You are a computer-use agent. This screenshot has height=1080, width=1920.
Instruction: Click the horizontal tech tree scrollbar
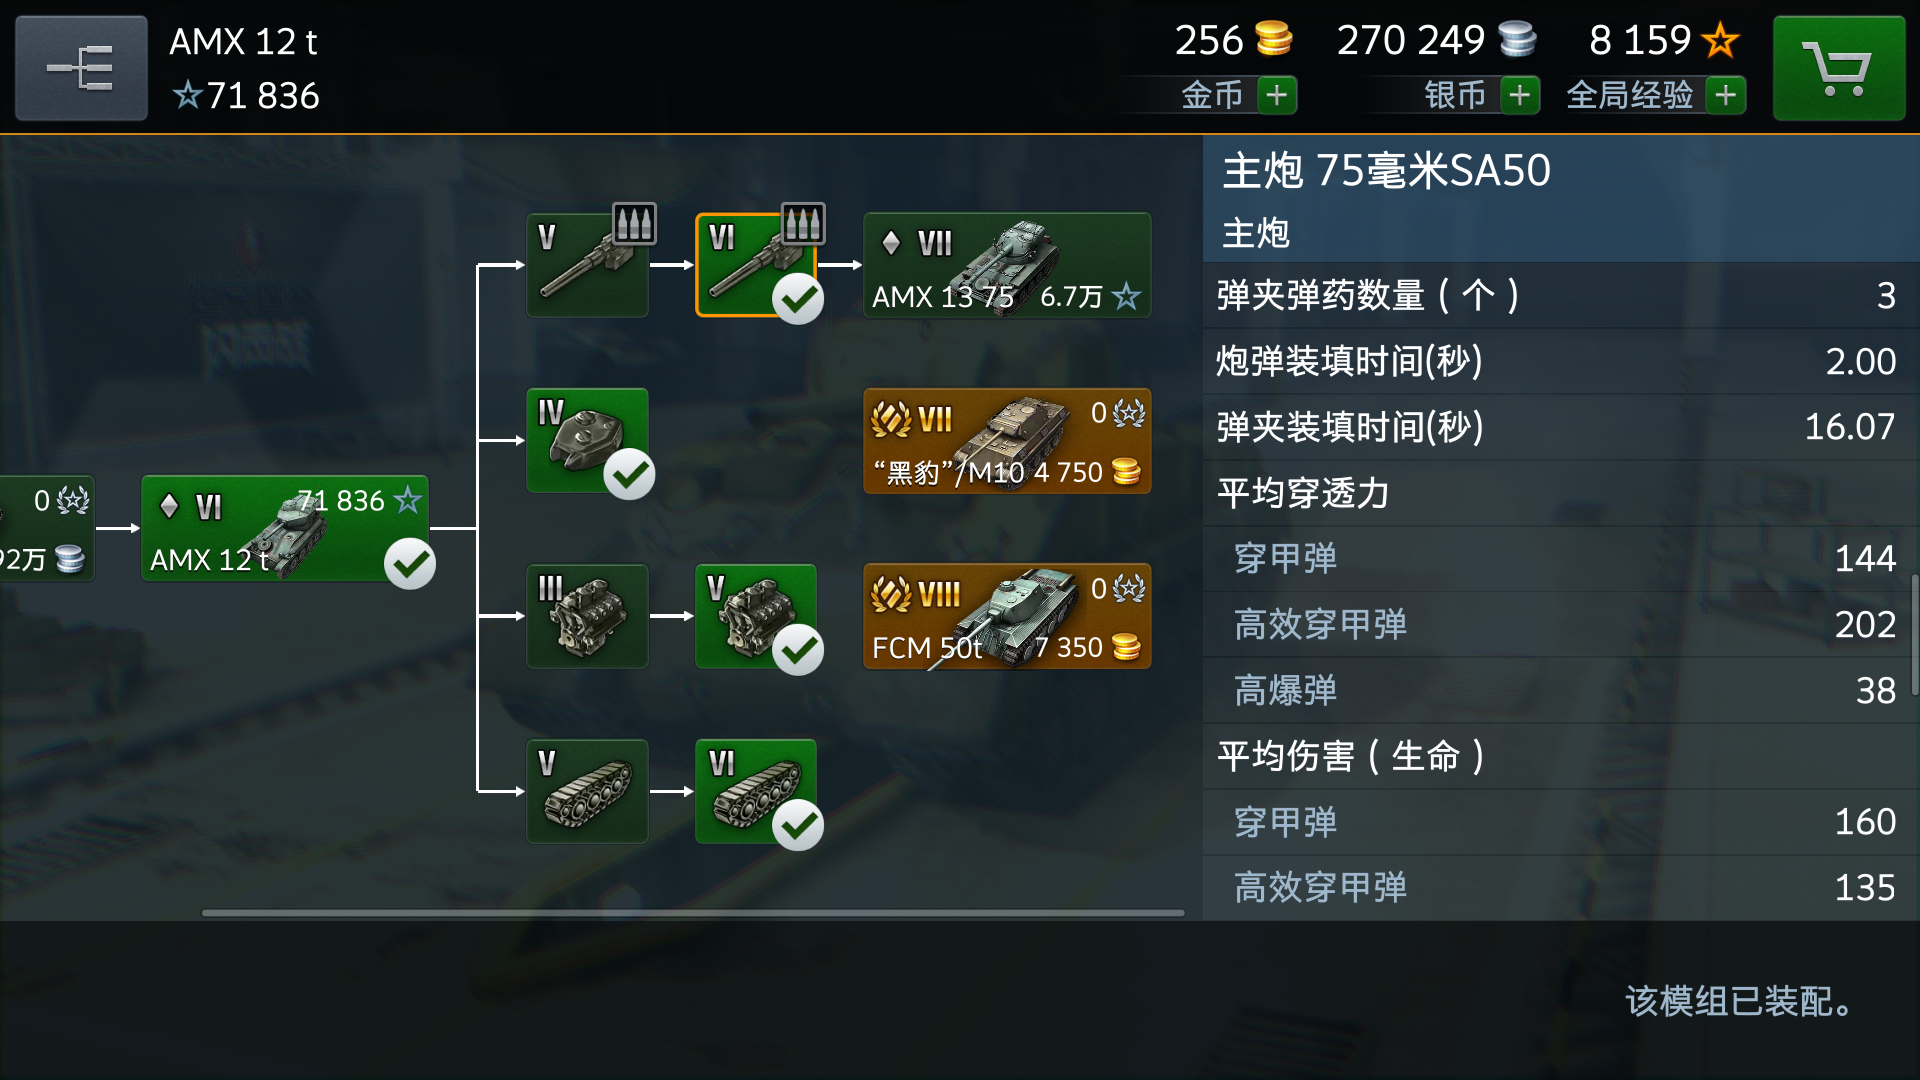693,912
